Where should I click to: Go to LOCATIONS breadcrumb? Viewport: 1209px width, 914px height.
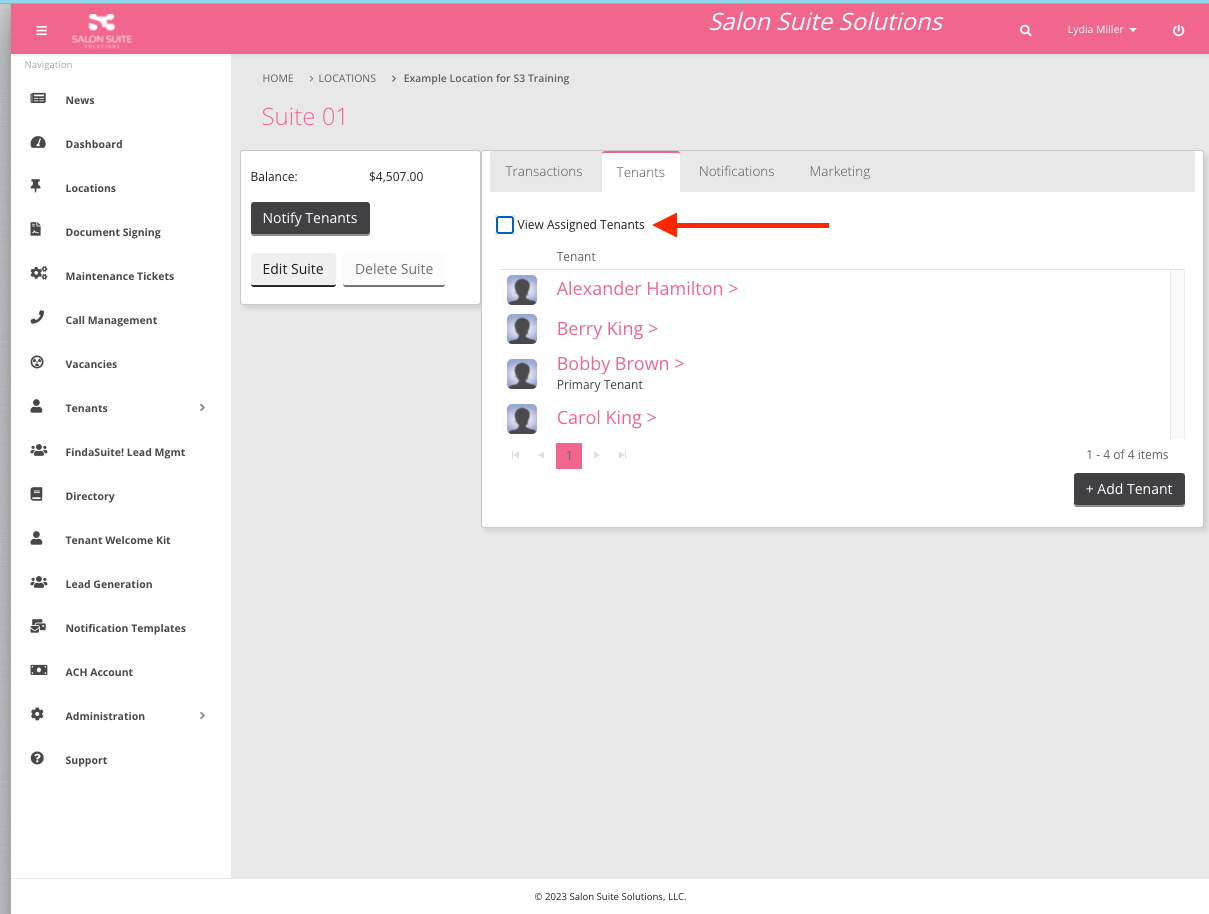click(347, 78)
